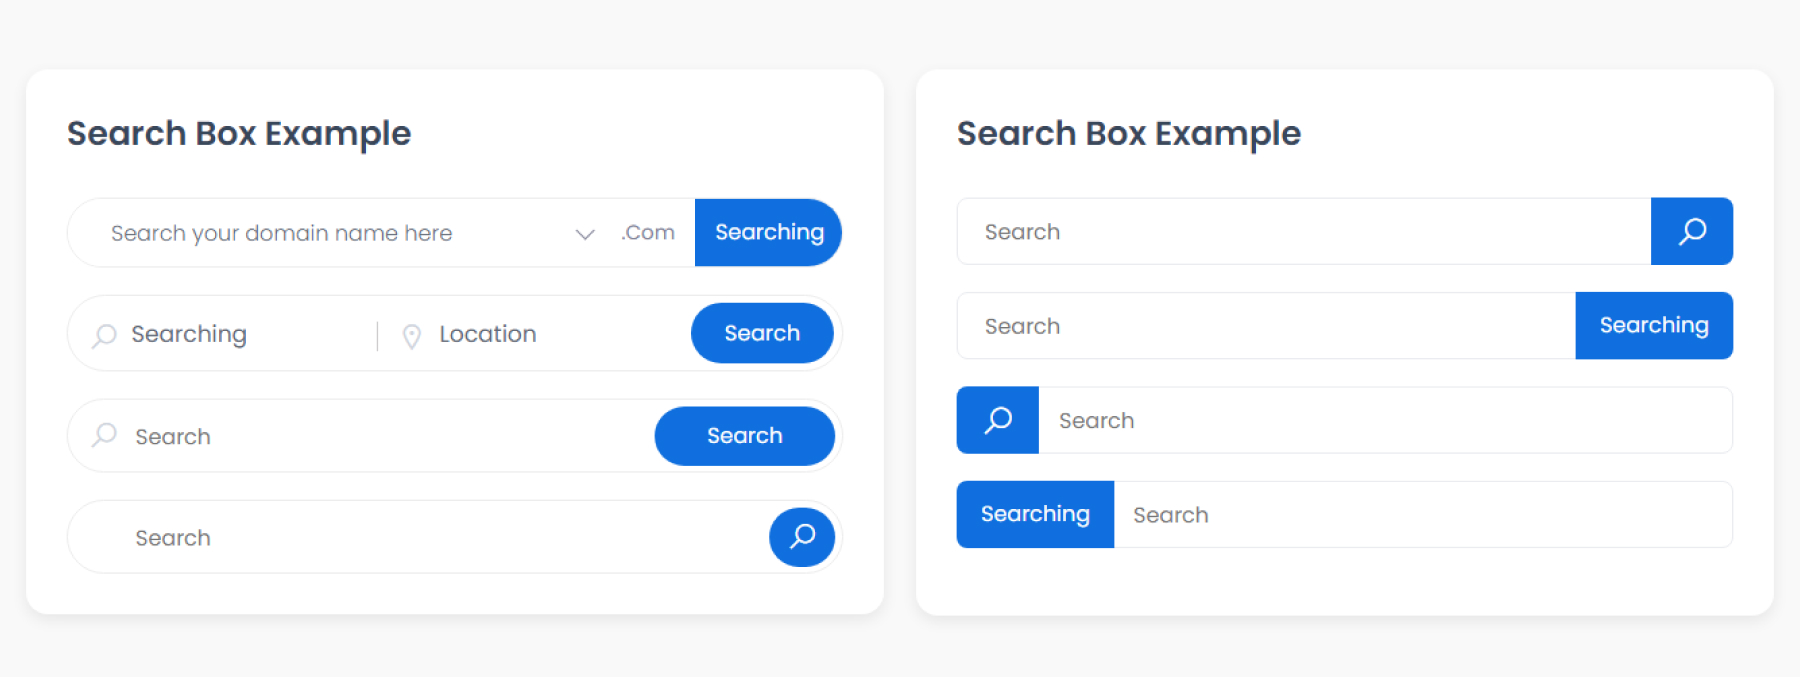This screenshot has height=677, width=1800.
Task: Select the .Com domain extension
Action: 648,233
